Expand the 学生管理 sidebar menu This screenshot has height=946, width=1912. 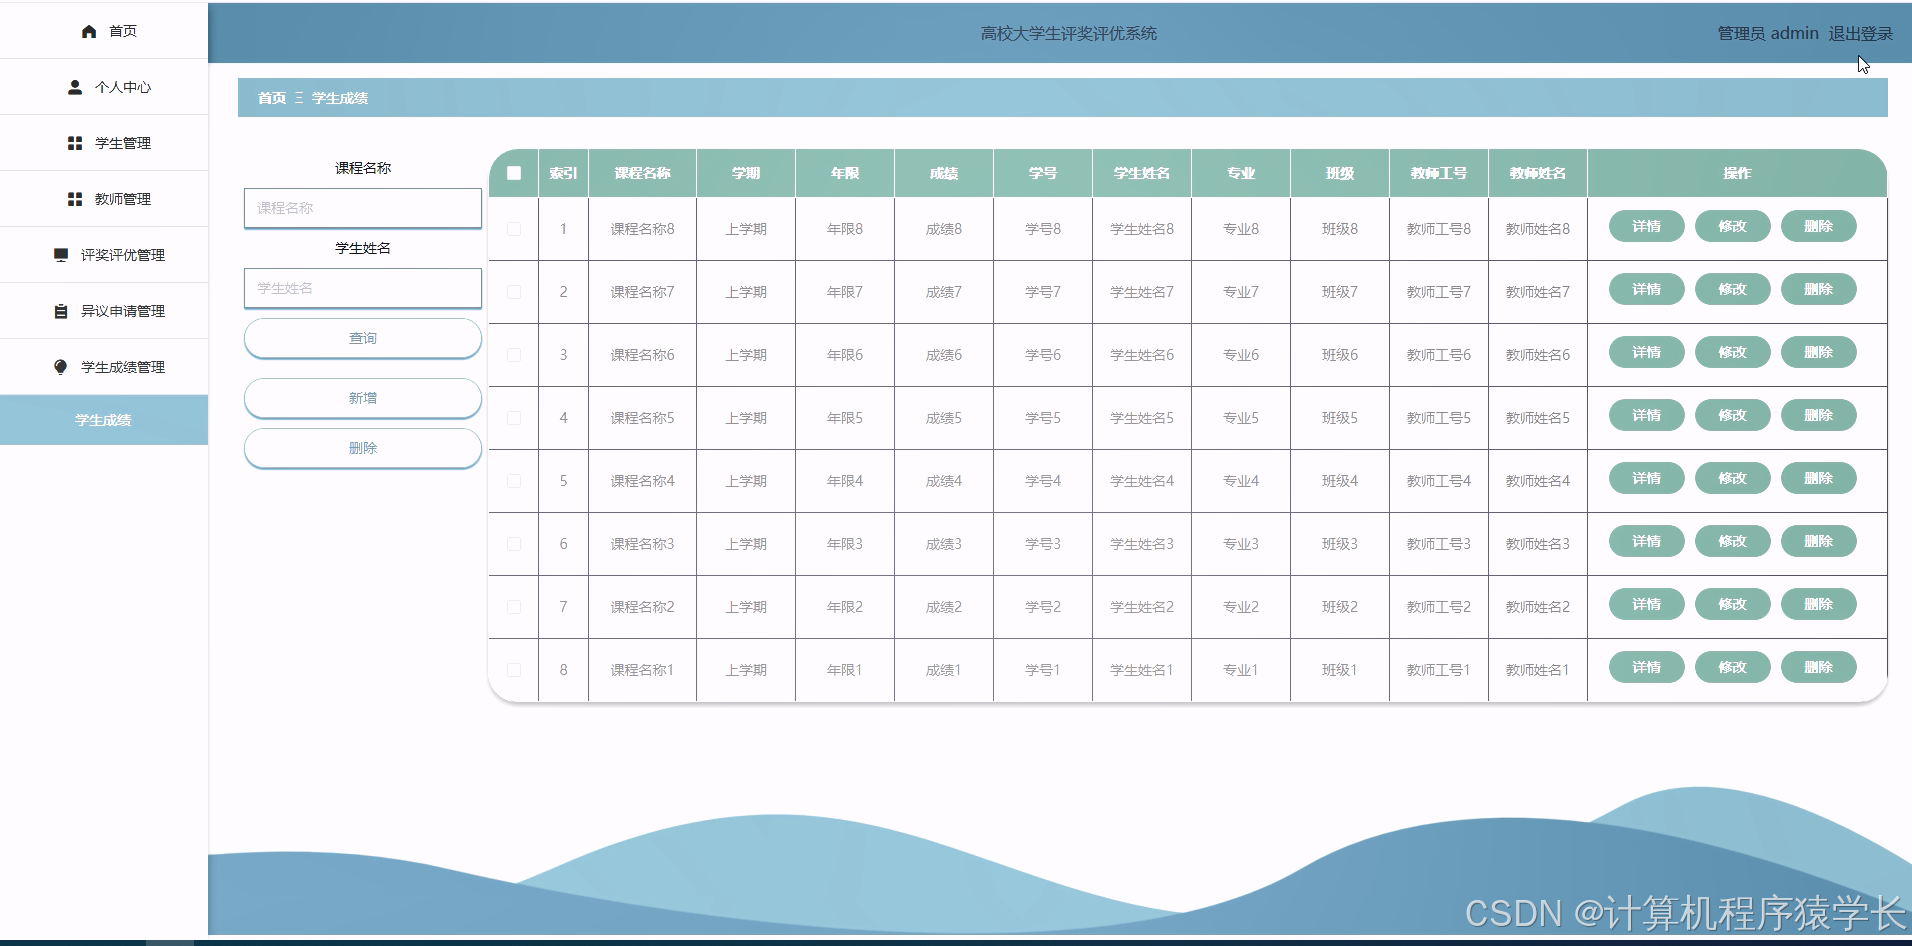[x=104, y=143]
